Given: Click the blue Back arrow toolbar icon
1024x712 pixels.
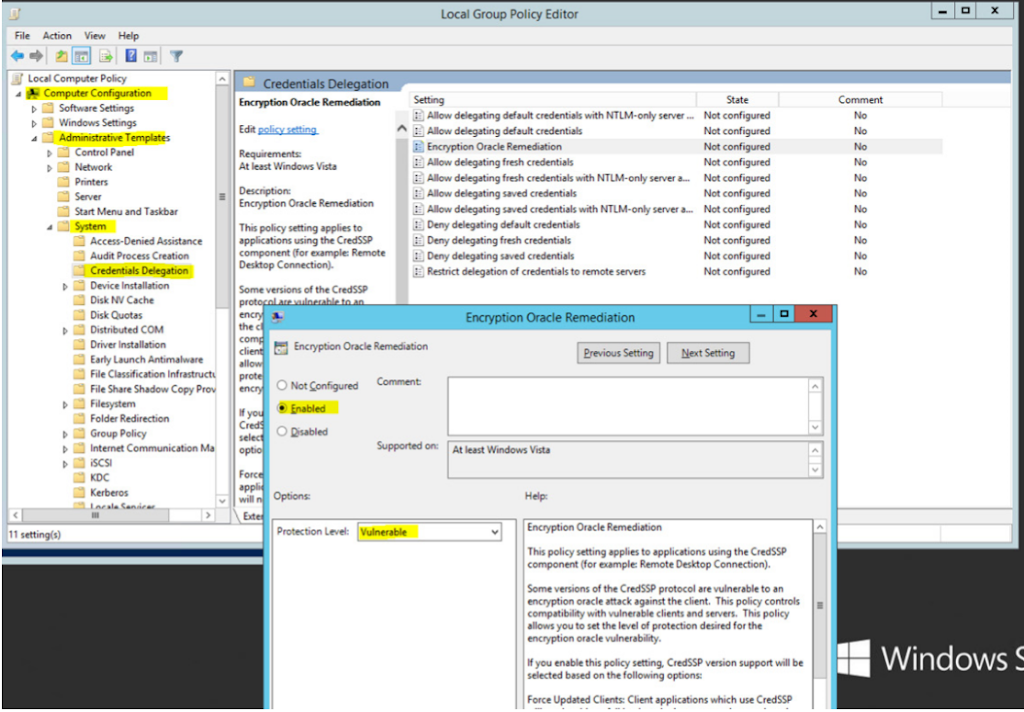Looking at the screenshot, I should click(18, 56).
